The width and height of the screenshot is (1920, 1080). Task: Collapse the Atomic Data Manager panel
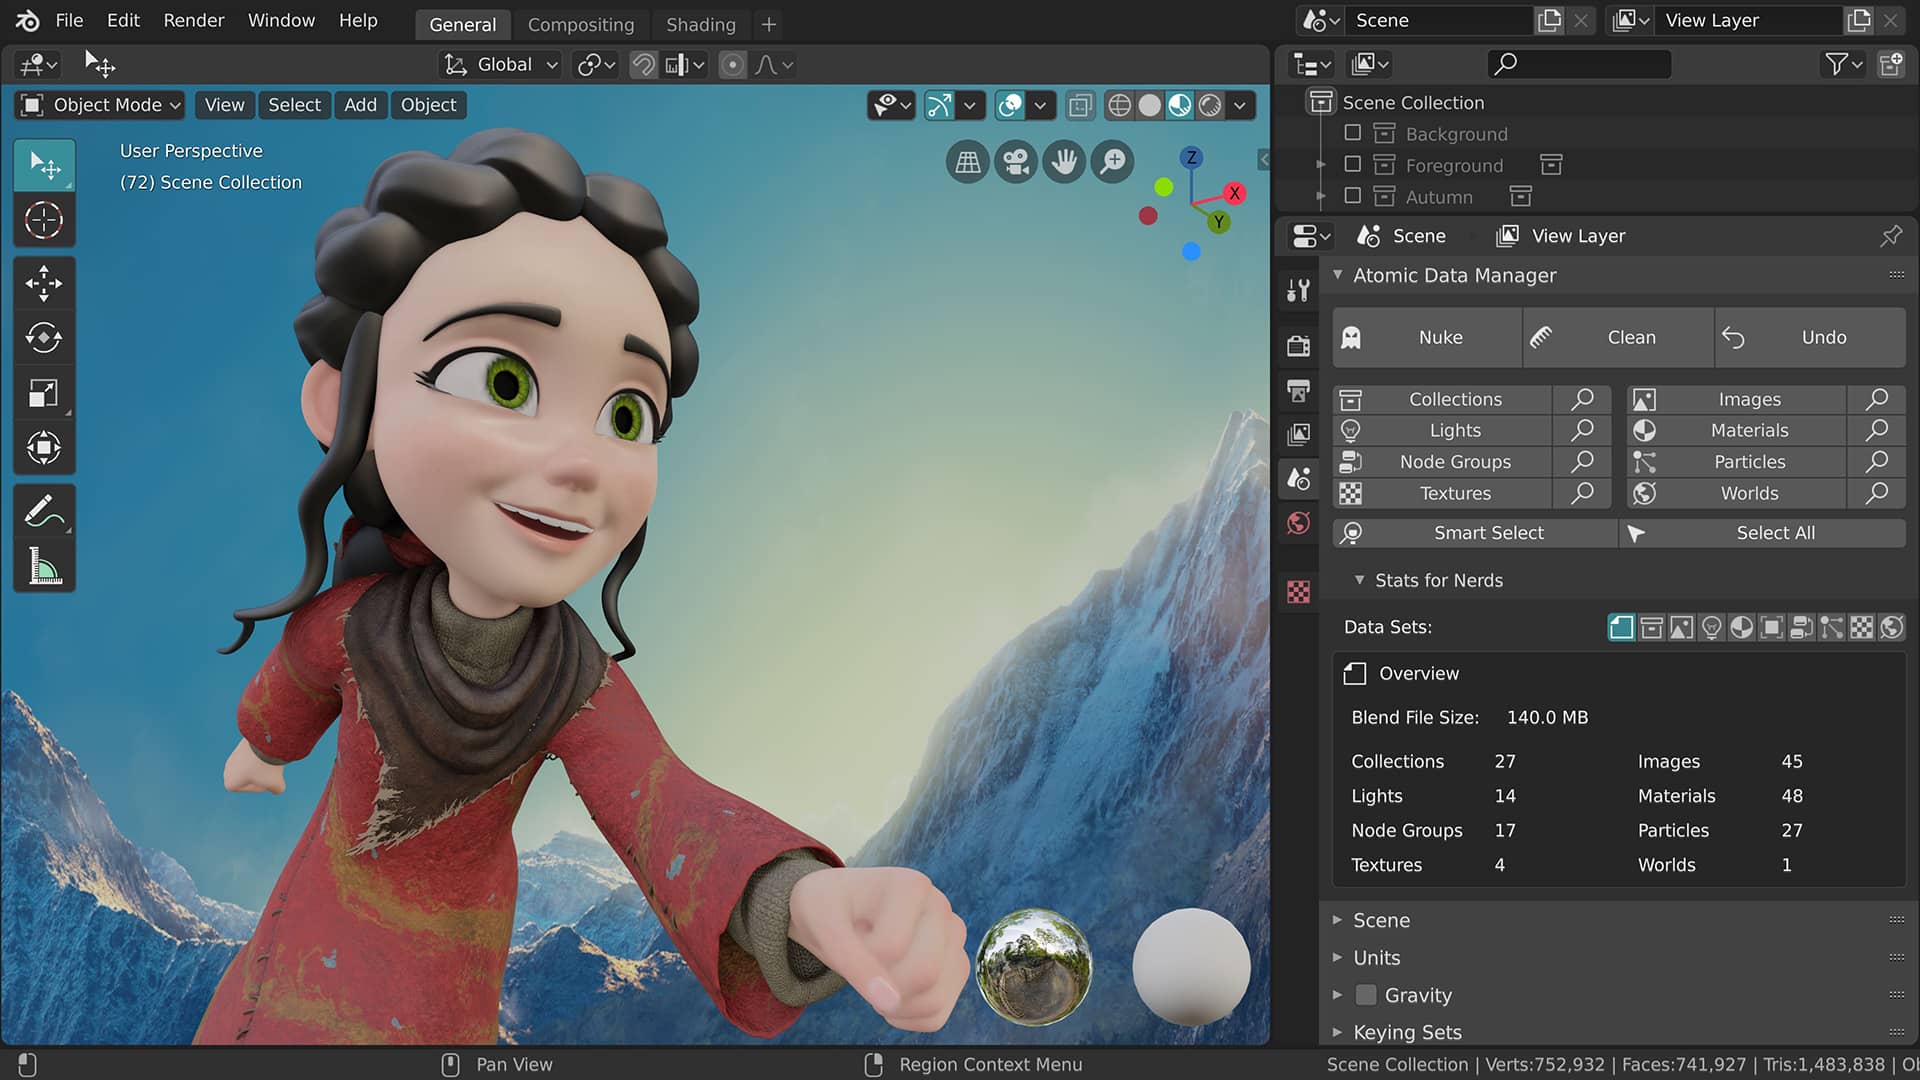pyautogui.click(x=1337, y=275)
